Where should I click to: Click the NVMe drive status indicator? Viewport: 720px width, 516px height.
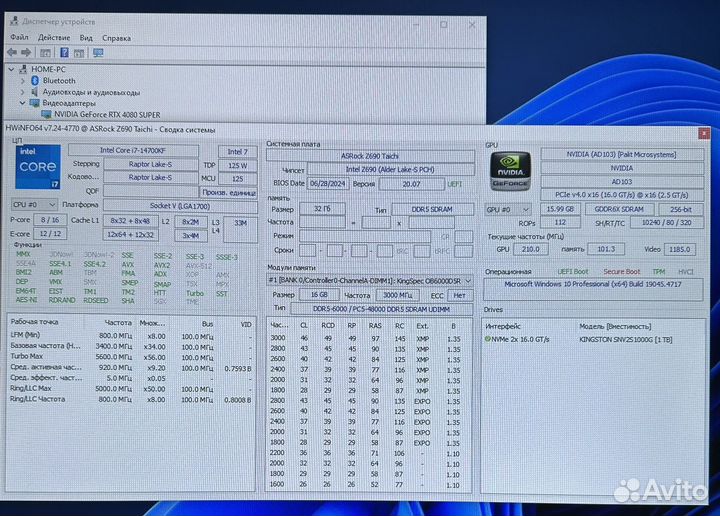[488, 340]
